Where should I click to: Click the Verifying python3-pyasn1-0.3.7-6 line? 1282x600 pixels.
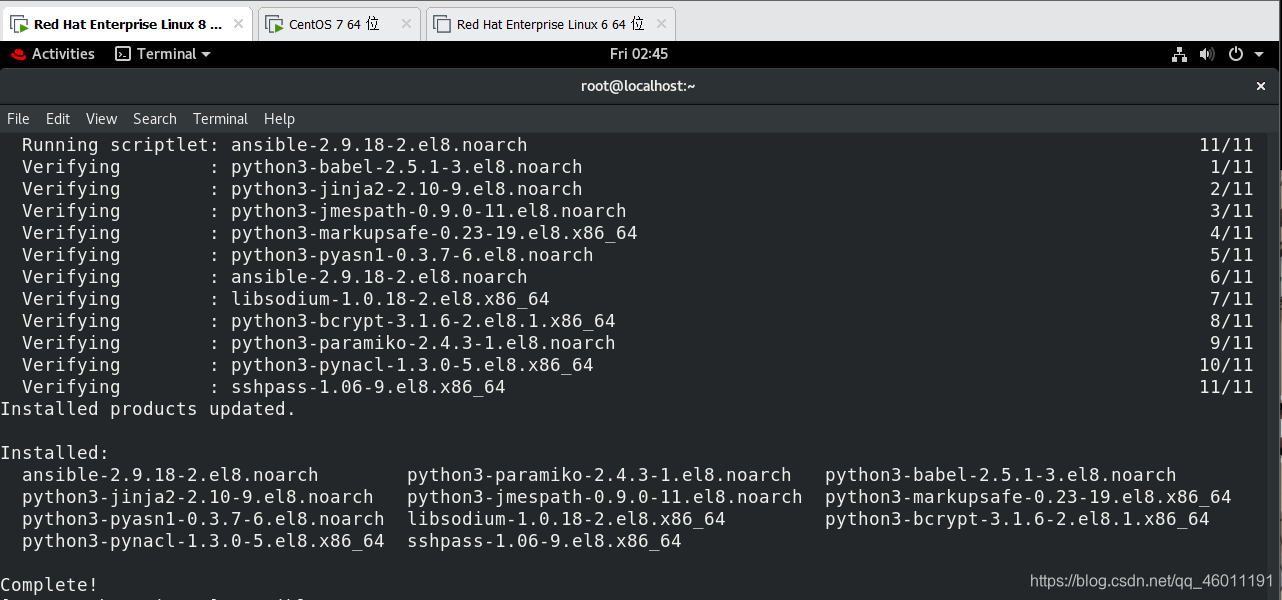[637, 255]
